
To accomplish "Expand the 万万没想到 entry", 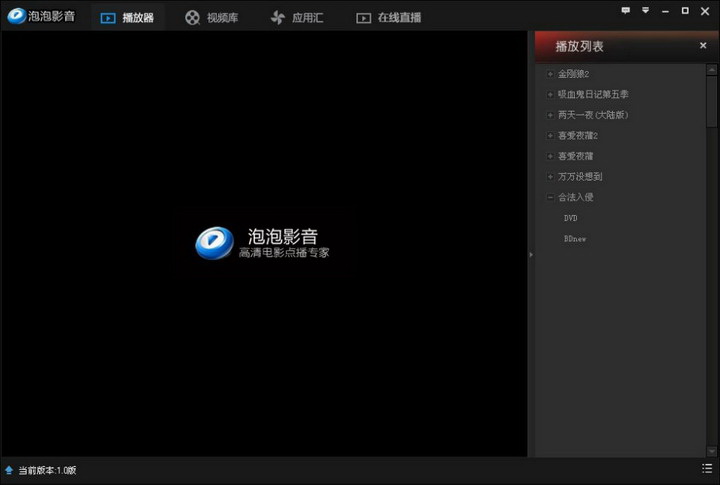I will [x=550, y=177].
